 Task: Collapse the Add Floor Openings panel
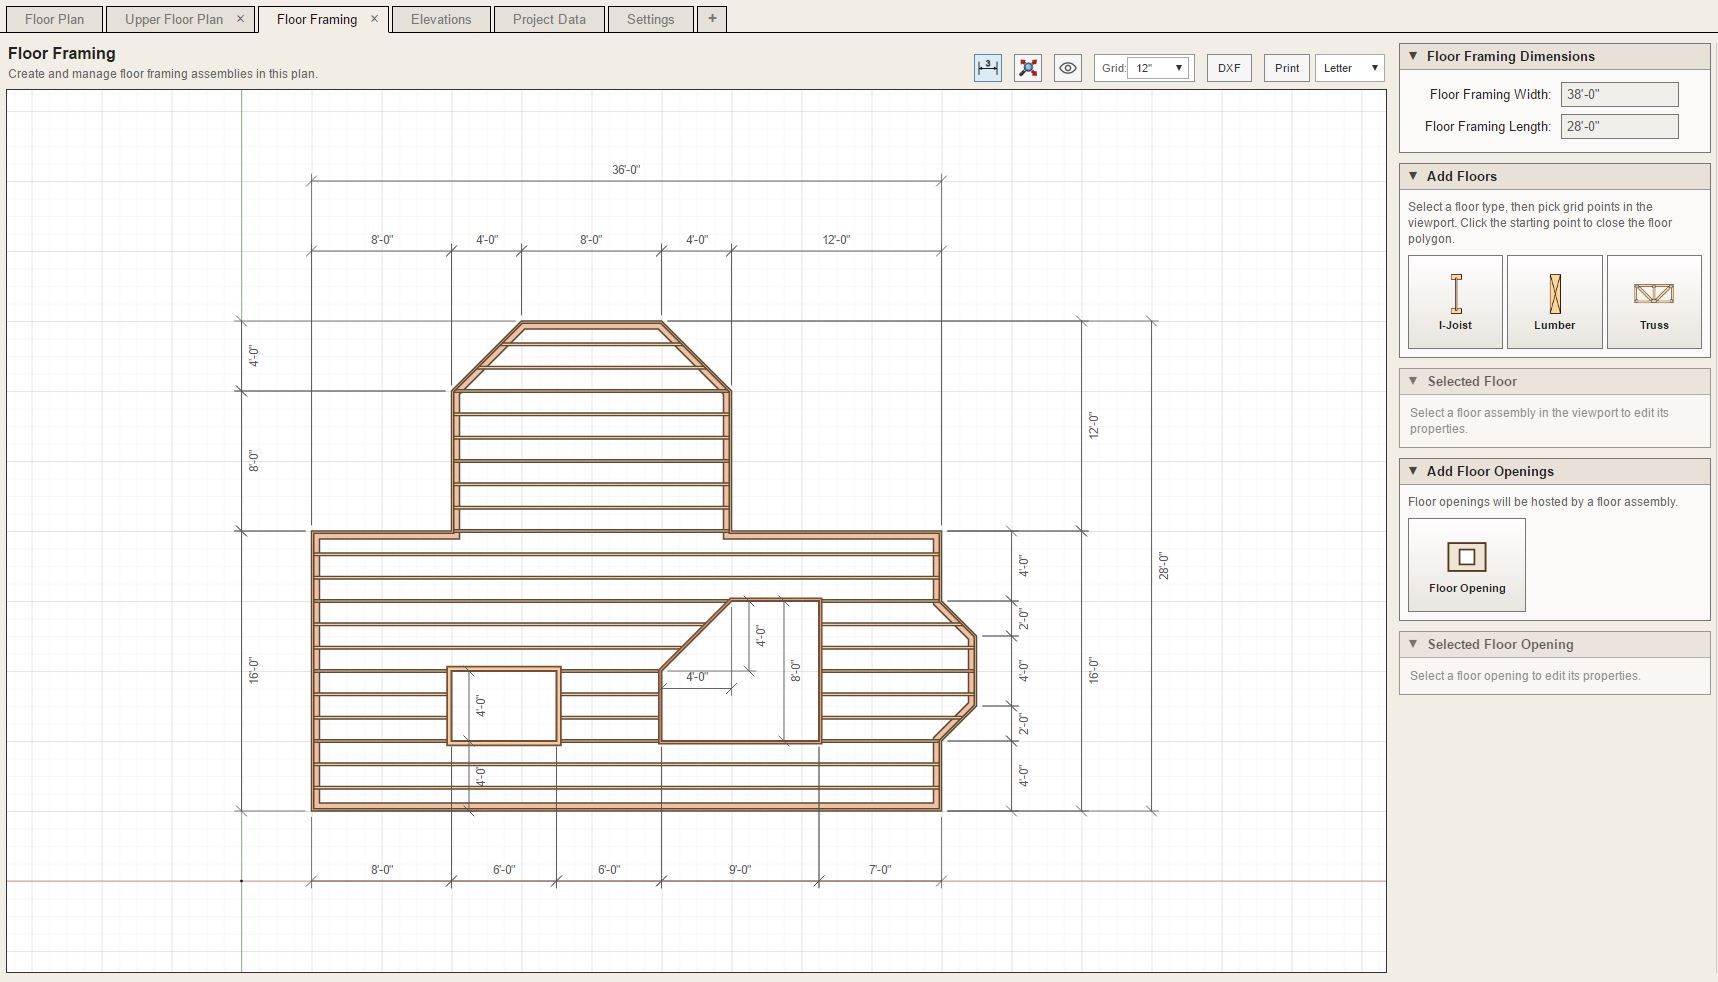pyautogui.click(x=1413, y=471)
